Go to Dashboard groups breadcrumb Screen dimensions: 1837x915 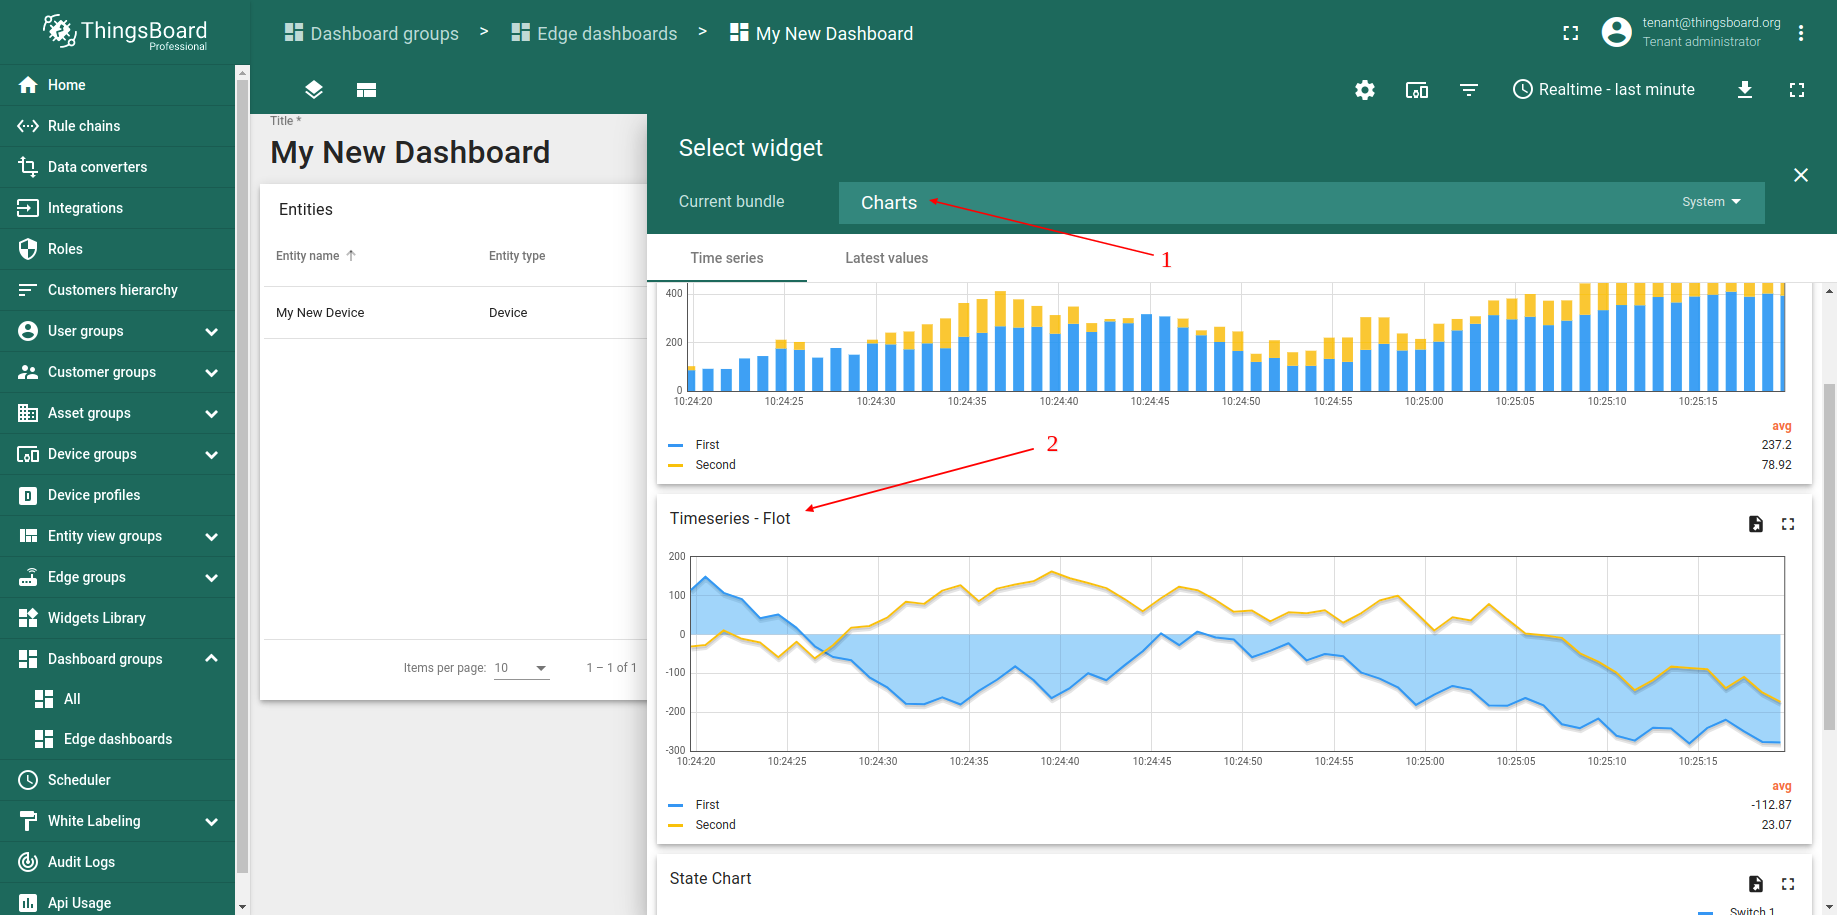point(372,33)
